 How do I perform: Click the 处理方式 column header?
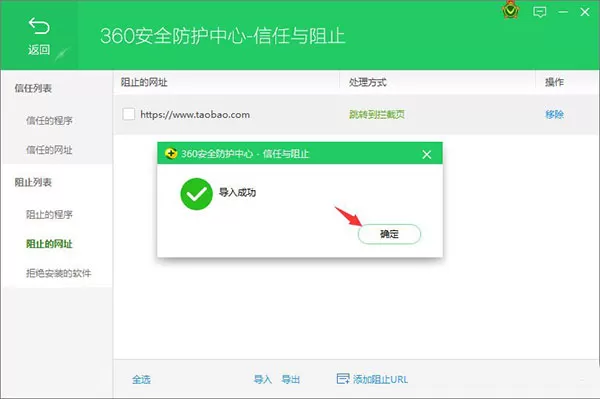coord(368,82)
